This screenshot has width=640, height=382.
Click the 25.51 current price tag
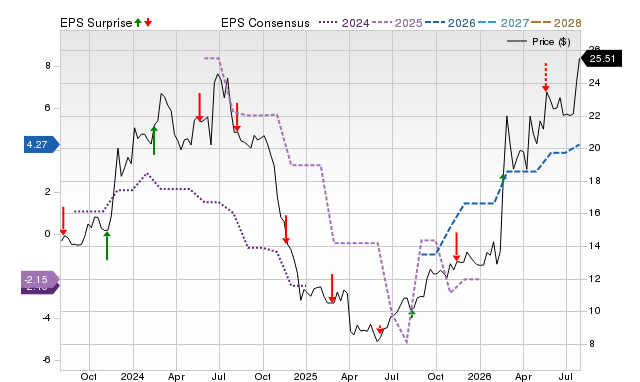[601, 58]
